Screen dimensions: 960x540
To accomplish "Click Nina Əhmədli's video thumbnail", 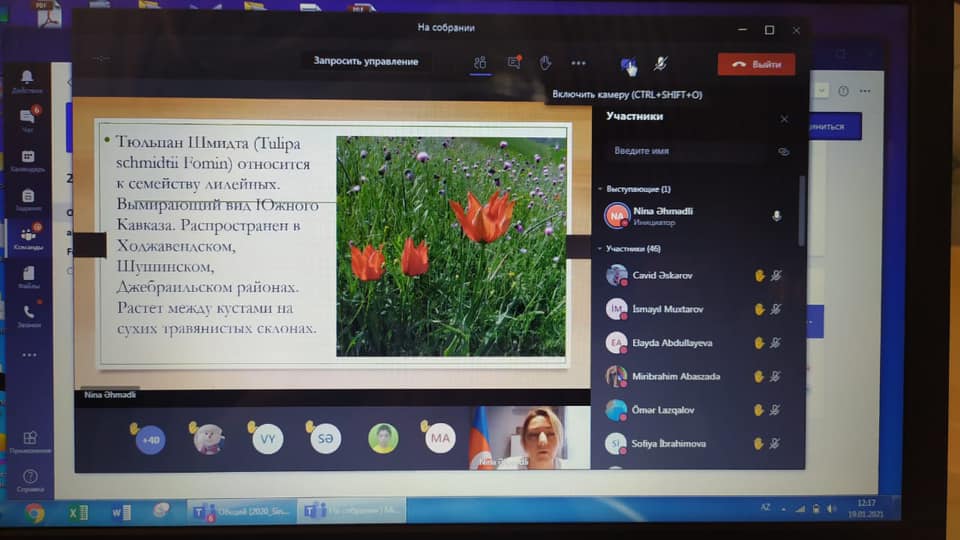I will coord(530,438).
